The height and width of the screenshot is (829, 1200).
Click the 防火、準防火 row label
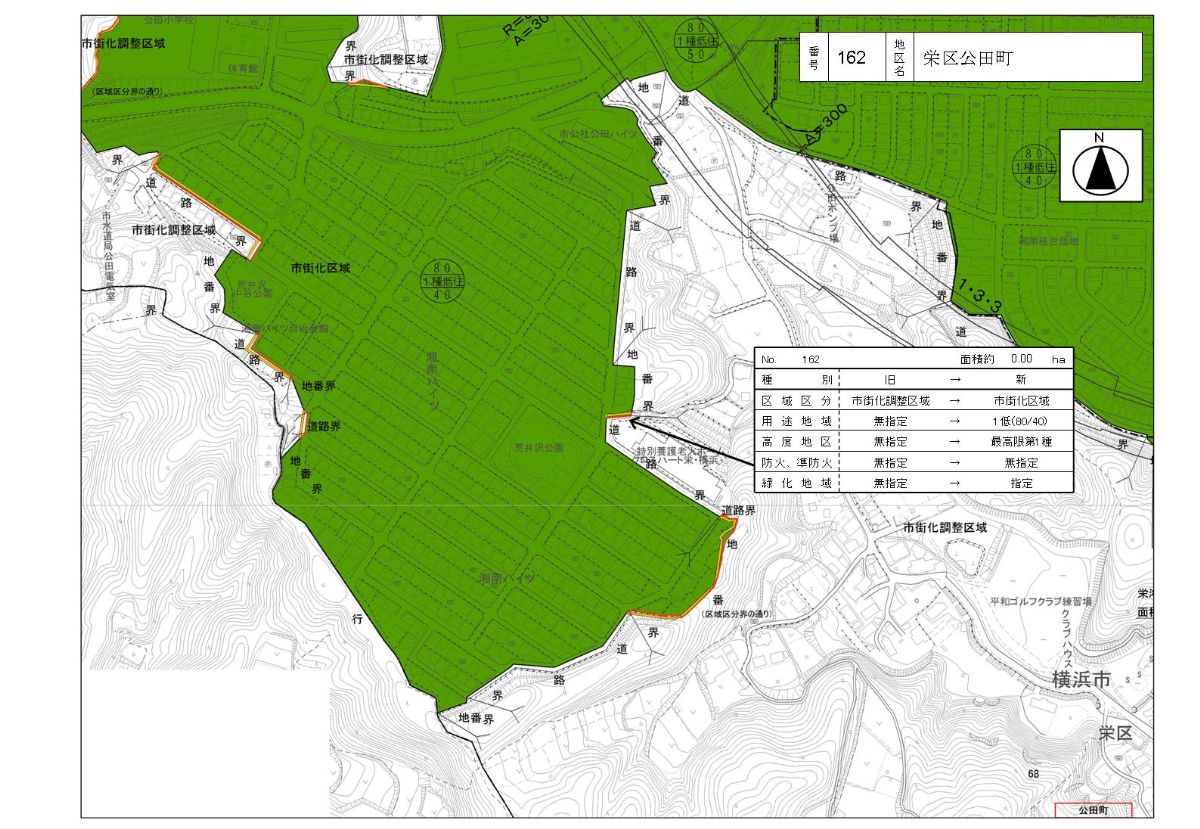(x=796, y=462)
